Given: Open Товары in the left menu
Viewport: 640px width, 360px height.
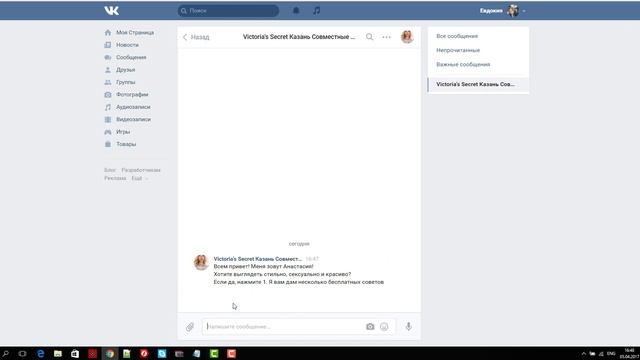Looking at the screenshot, I should click(126, 144).
